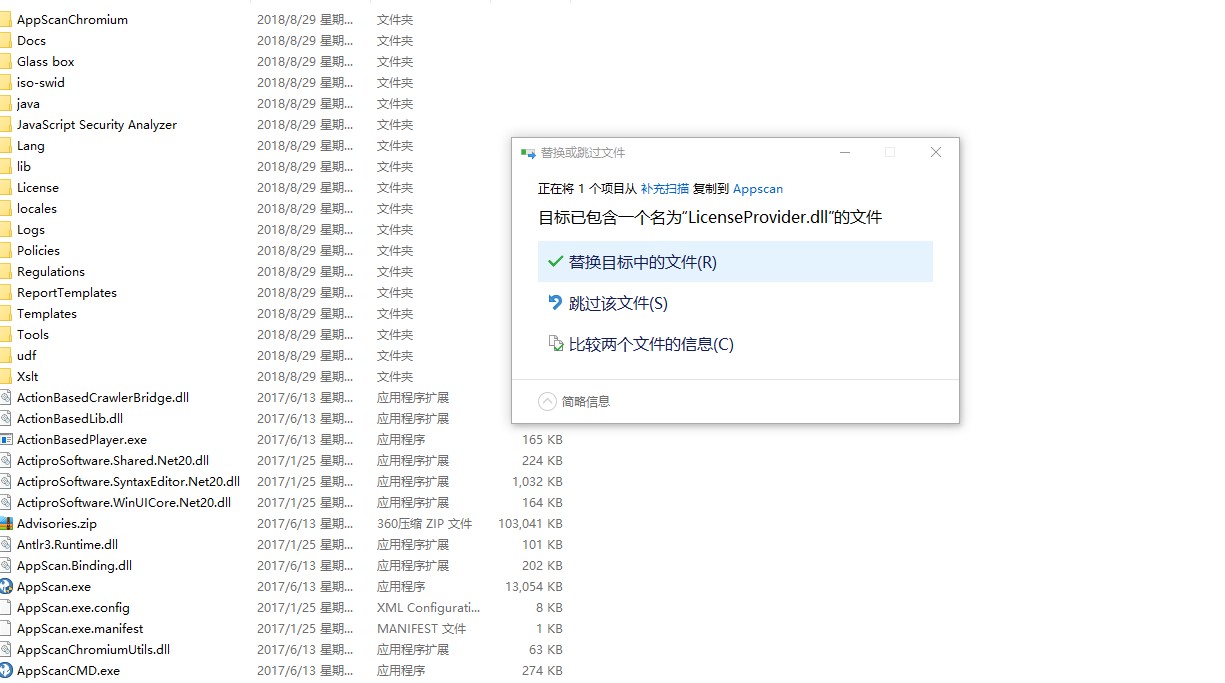Minimize the replace or skip dialog

[x=845, y=152]
